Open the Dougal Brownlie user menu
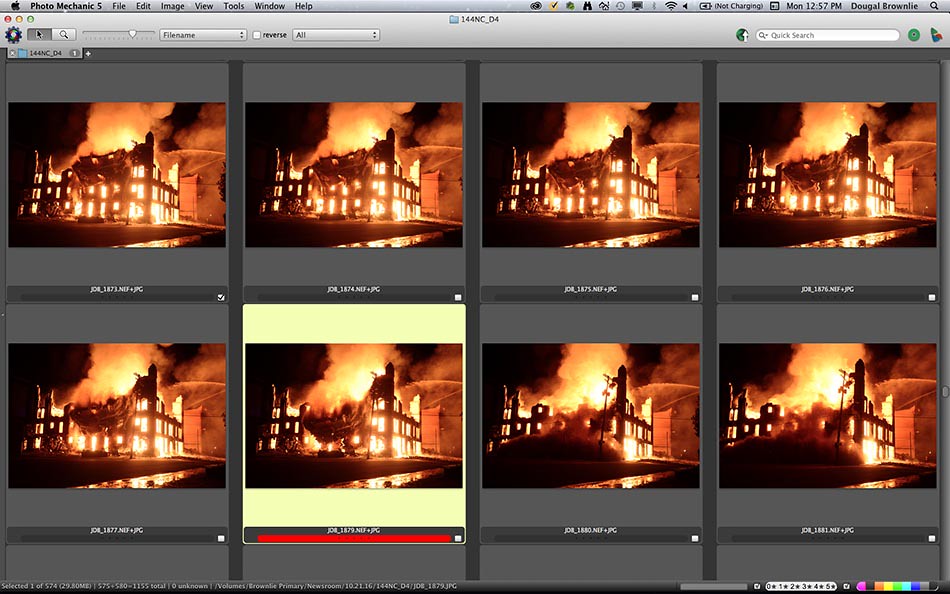 [884, 6]
